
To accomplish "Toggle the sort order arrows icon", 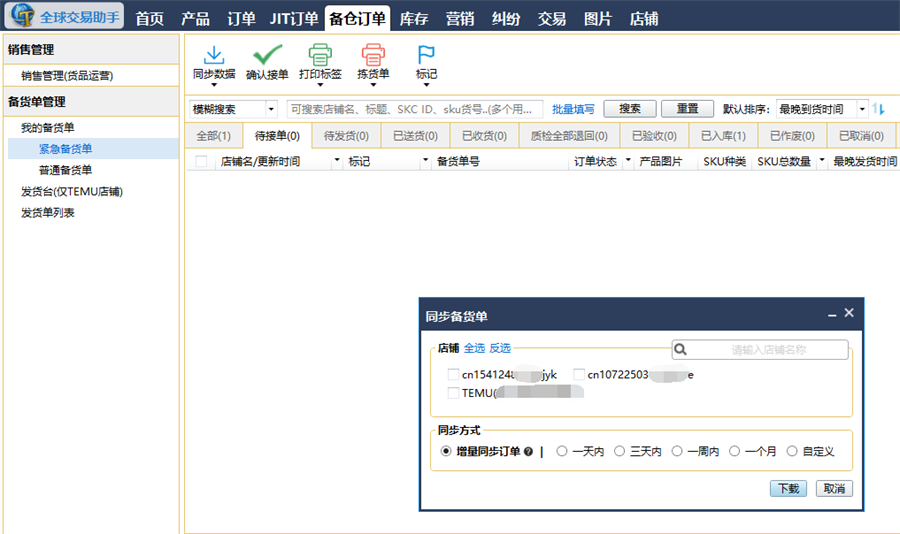I will click(878, 109).
